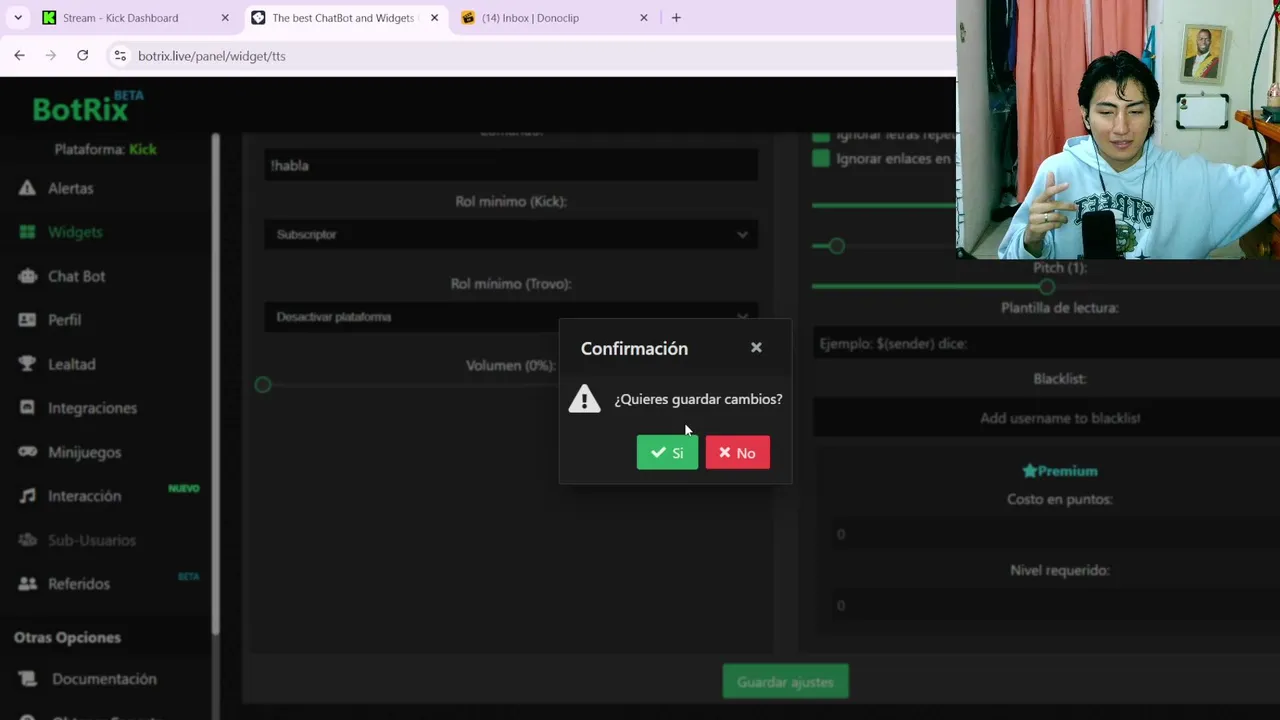This screenshot has width=1280, height=720.
Task: Adjust the Volumen (0%) slider handle
Action: coord(263,385)
